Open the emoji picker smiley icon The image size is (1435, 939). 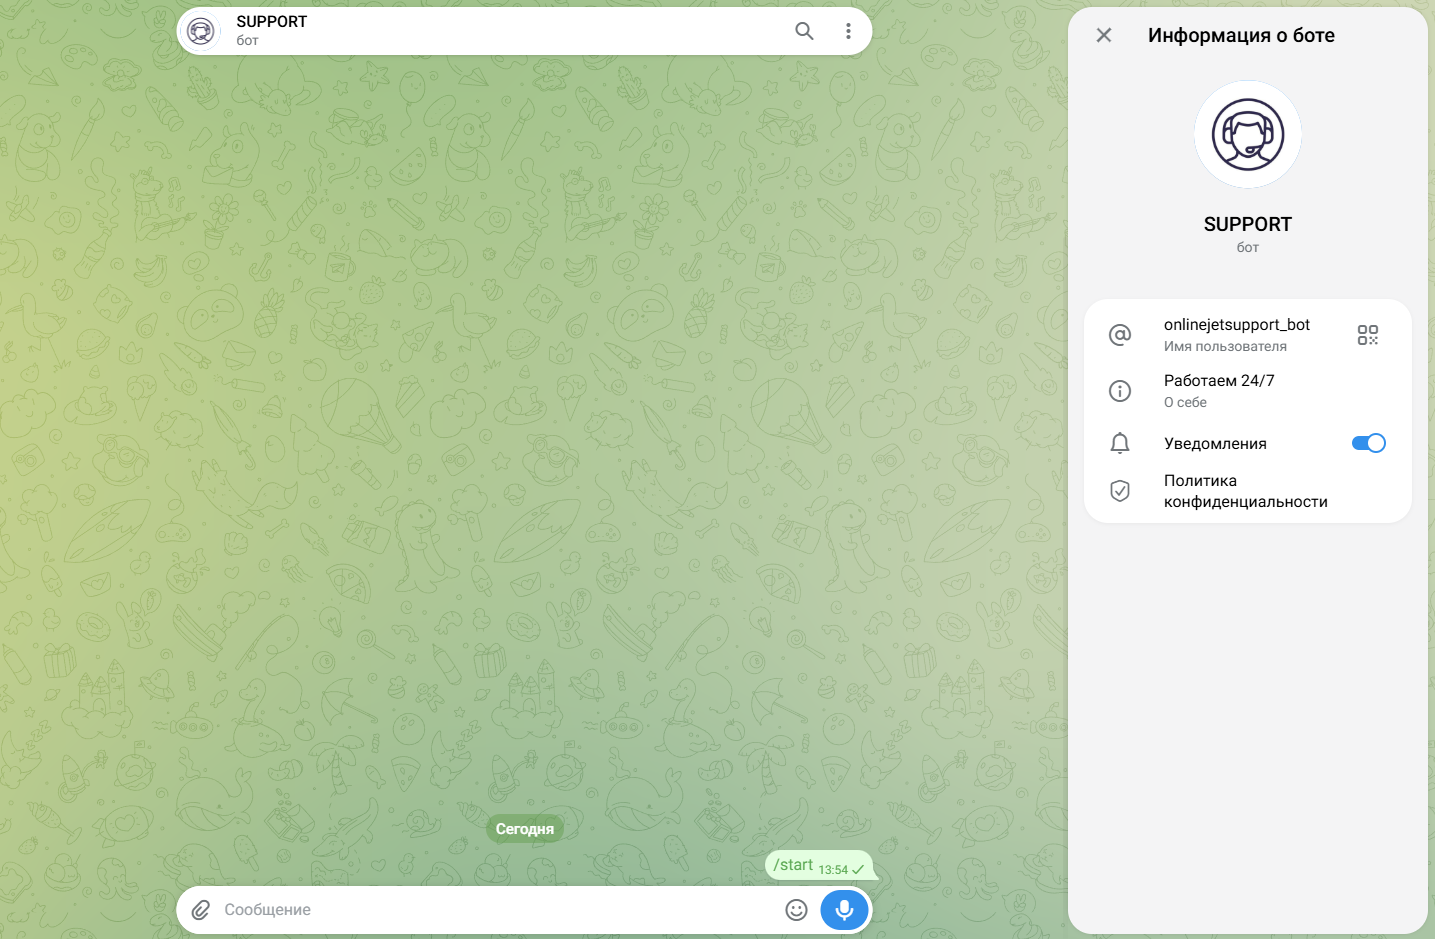[796, 910]
